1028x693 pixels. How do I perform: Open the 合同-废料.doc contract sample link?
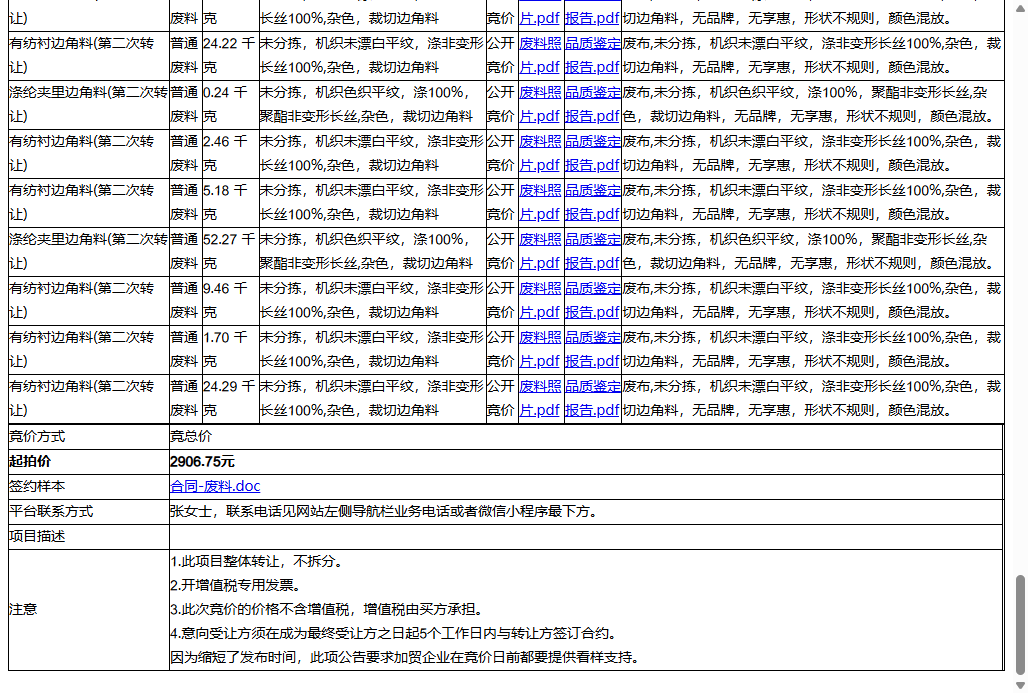[x=214, y=486]
